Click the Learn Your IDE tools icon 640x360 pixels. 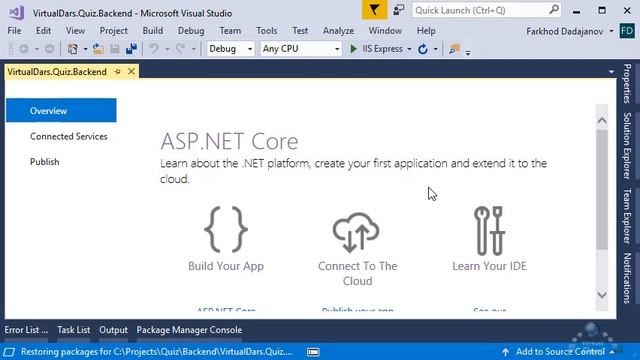coord(489,231)
